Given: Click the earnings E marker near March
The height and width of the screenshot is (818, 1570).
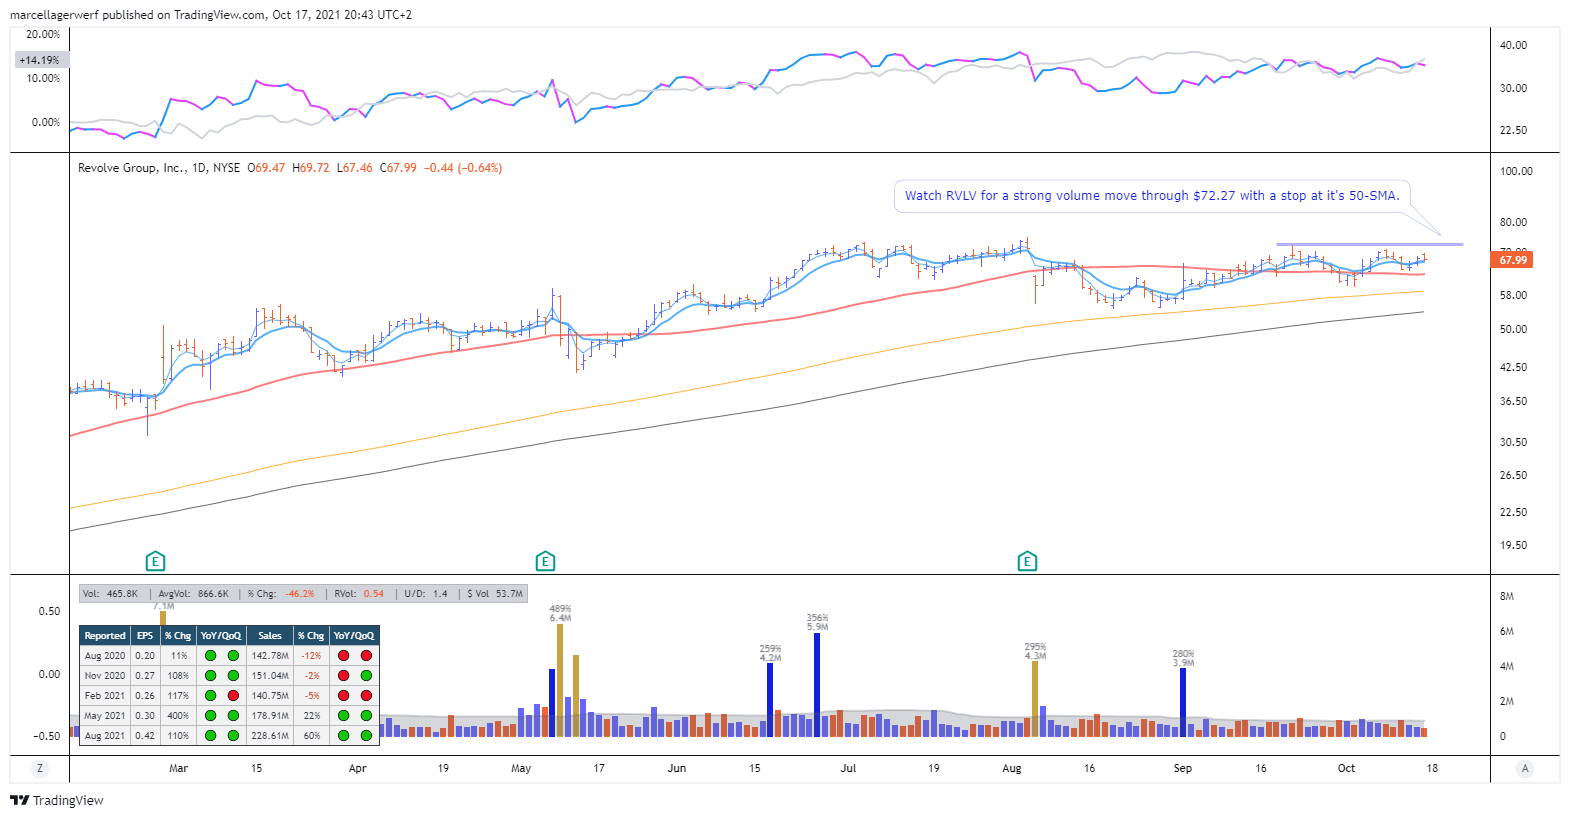Looking at the screenshot, I should [x=155, y=561].
